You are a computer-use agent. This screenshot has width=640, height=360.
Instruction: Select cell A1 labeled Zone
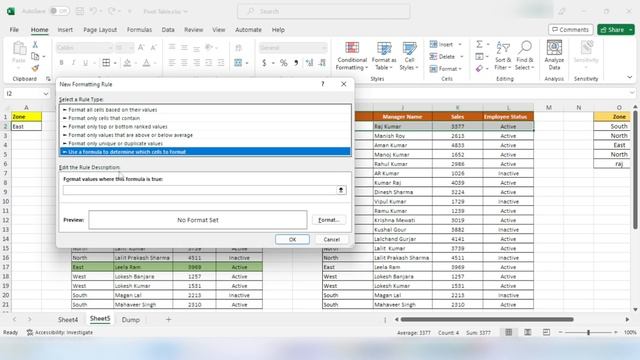26,117
